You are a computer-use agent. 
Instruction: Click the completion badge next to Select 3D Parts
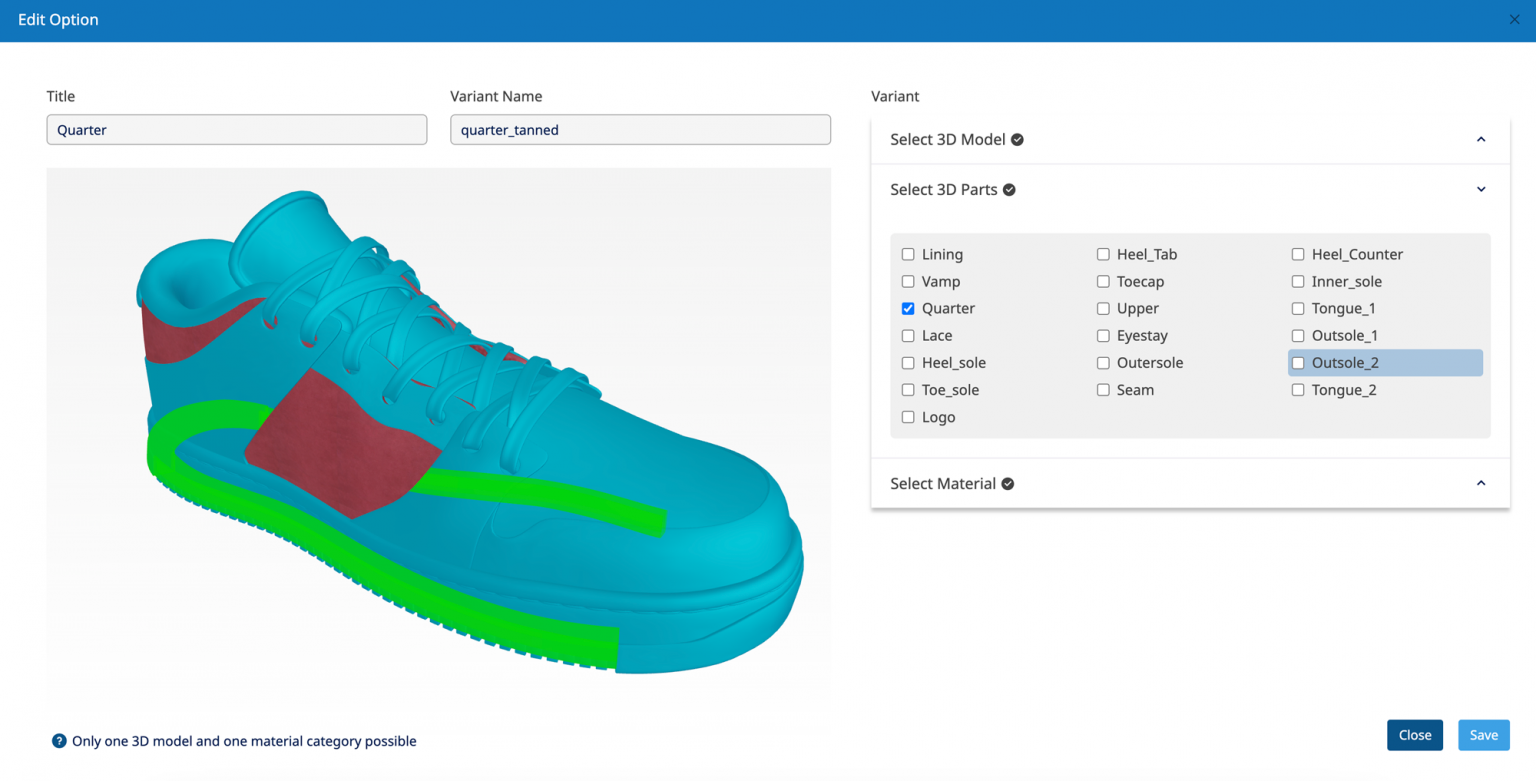1007,189
